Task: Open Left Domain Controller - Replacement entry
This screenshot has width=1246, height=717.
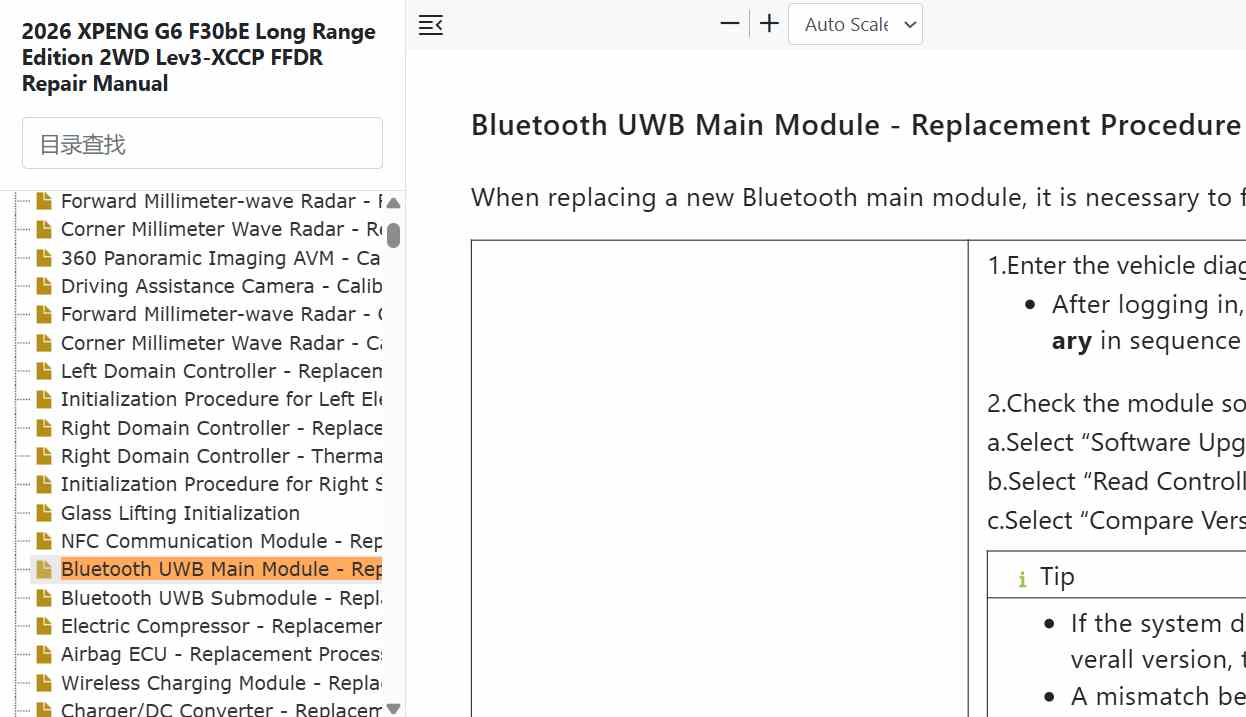Action: pos(221,371)
